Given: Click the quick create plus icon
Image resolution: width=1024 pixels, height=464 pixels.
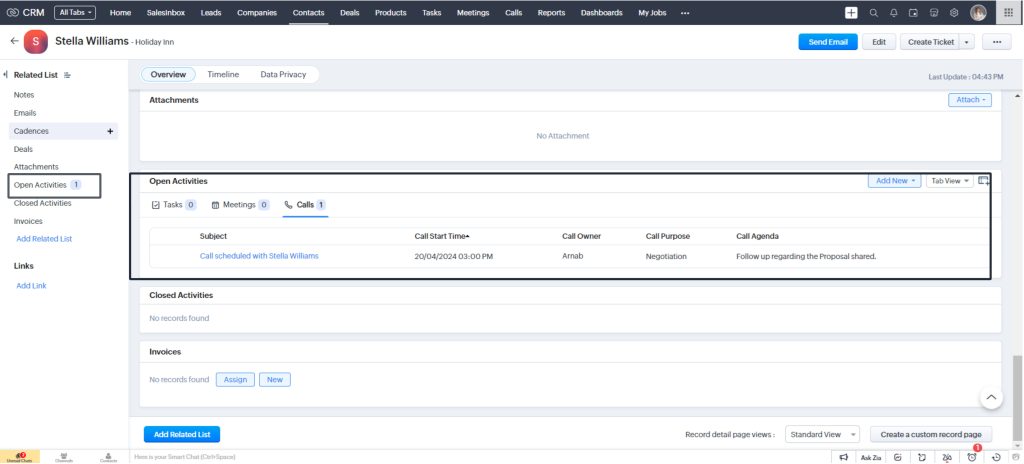Looking at the screenshot, I should (851, 13).
